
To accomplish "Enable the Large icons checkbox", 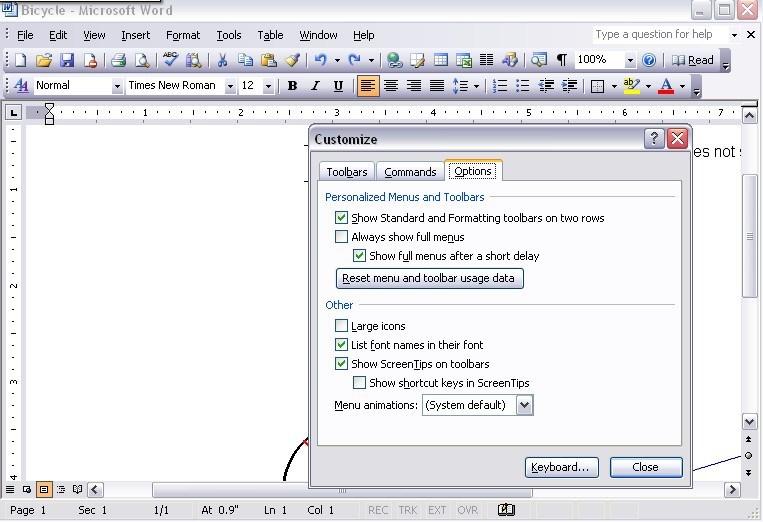I will 341,325.
